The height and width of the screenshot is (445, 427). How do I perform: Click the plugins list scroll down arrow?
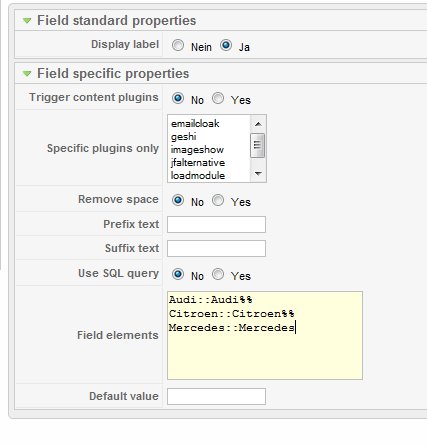(x=258, y=173)
